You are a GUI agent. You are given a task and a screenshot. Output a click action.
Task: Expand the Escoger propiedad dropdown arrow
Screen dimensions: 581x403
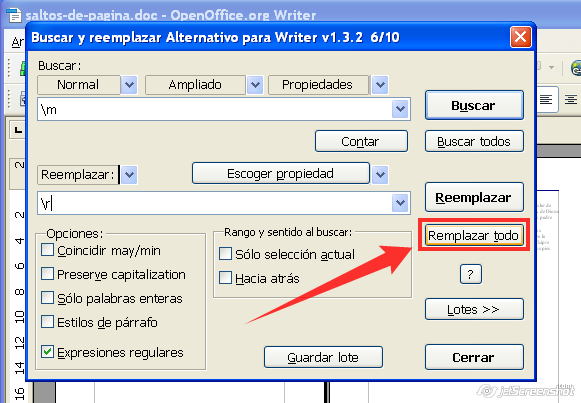[380, 174]
